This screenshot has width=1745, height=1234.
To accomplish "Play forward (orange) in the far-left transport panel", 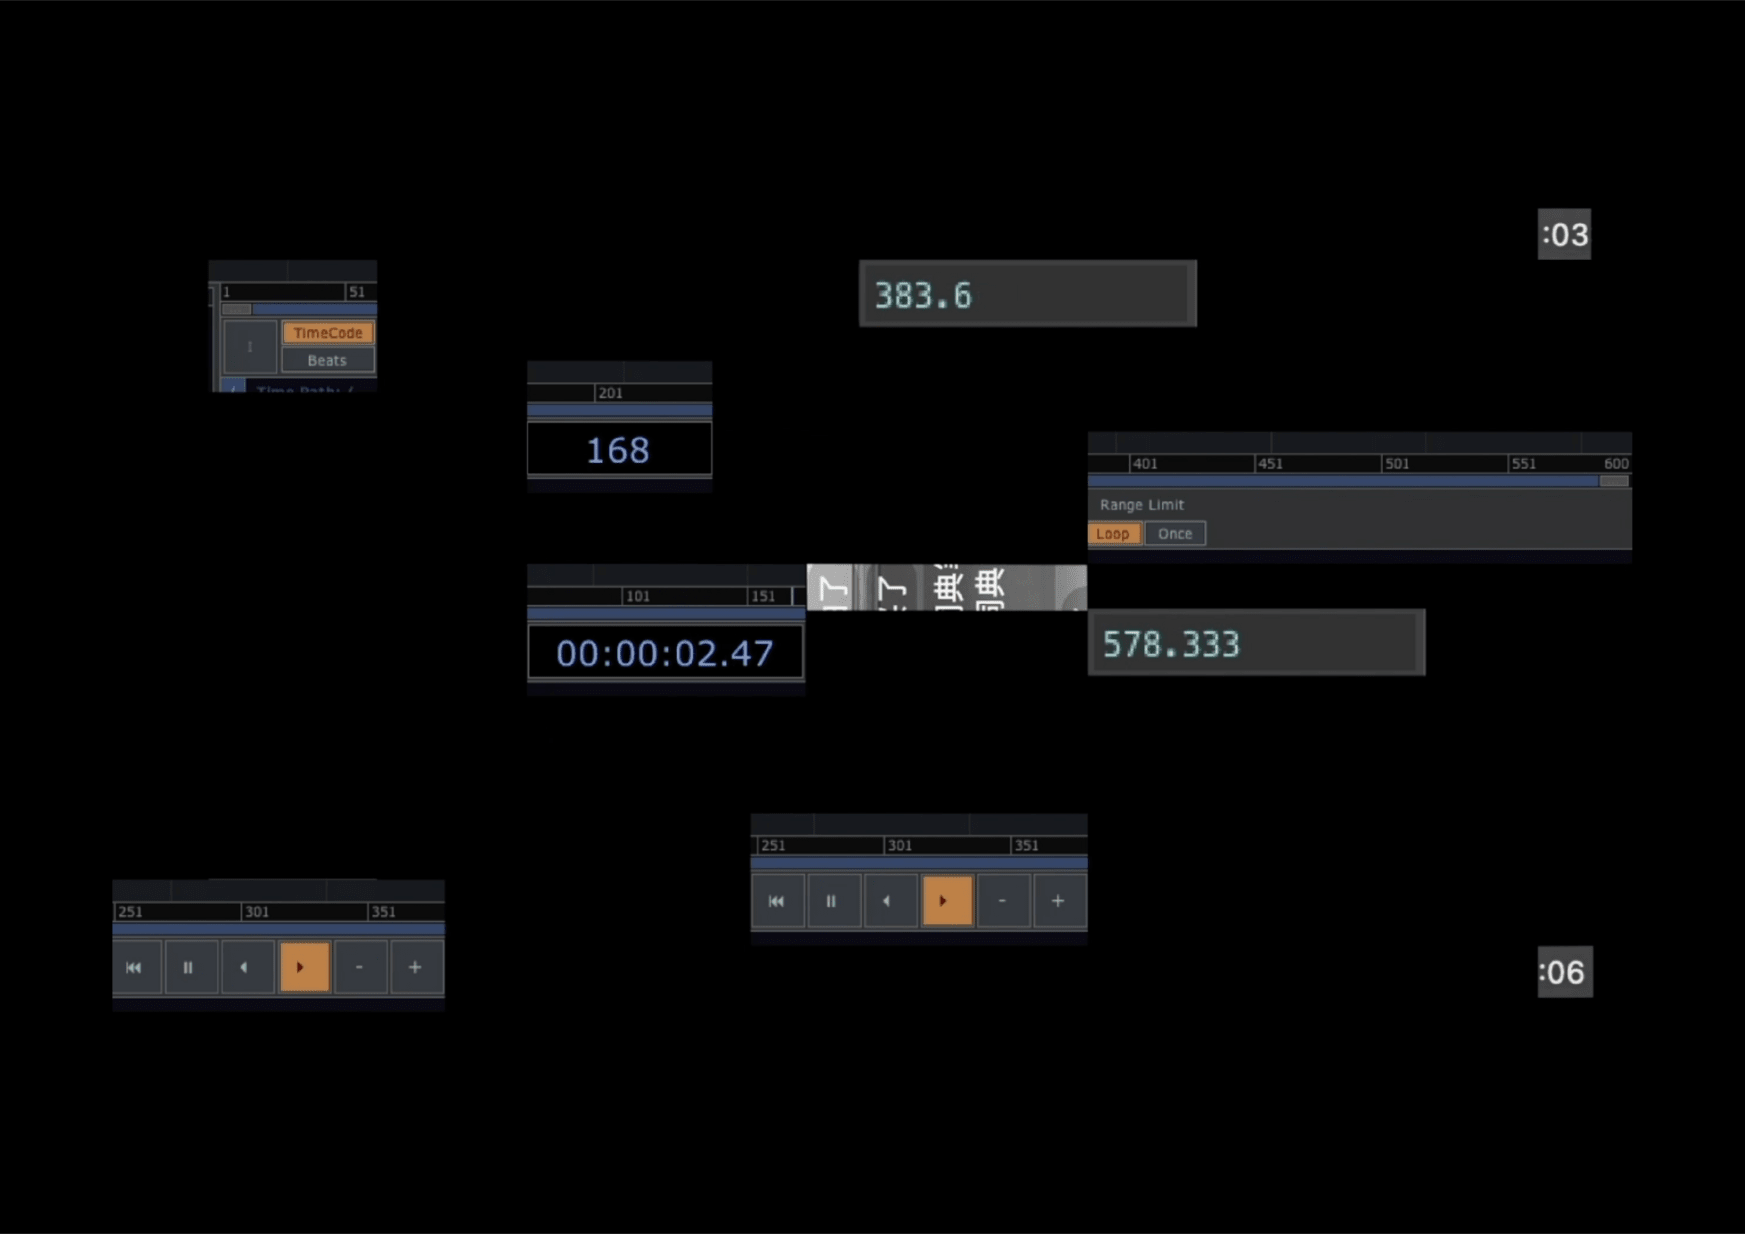I will point(304,967).
